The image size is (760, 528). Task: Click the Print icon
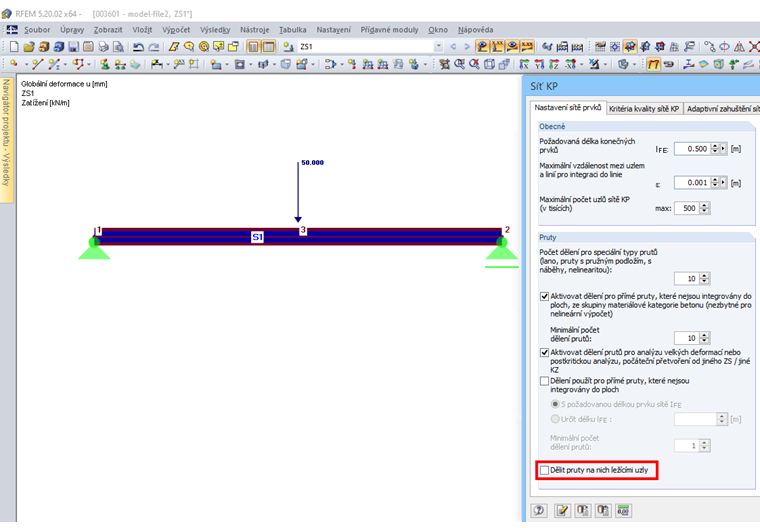(x=103, y=47)
